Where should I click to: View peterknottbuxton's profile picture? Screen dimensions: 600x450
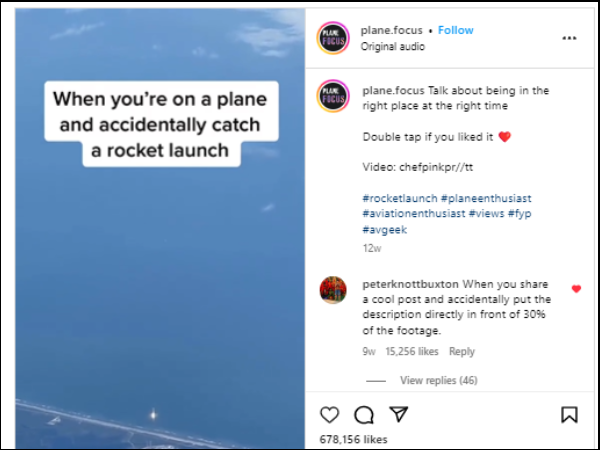pyautogui.click(x=333, y=290)
